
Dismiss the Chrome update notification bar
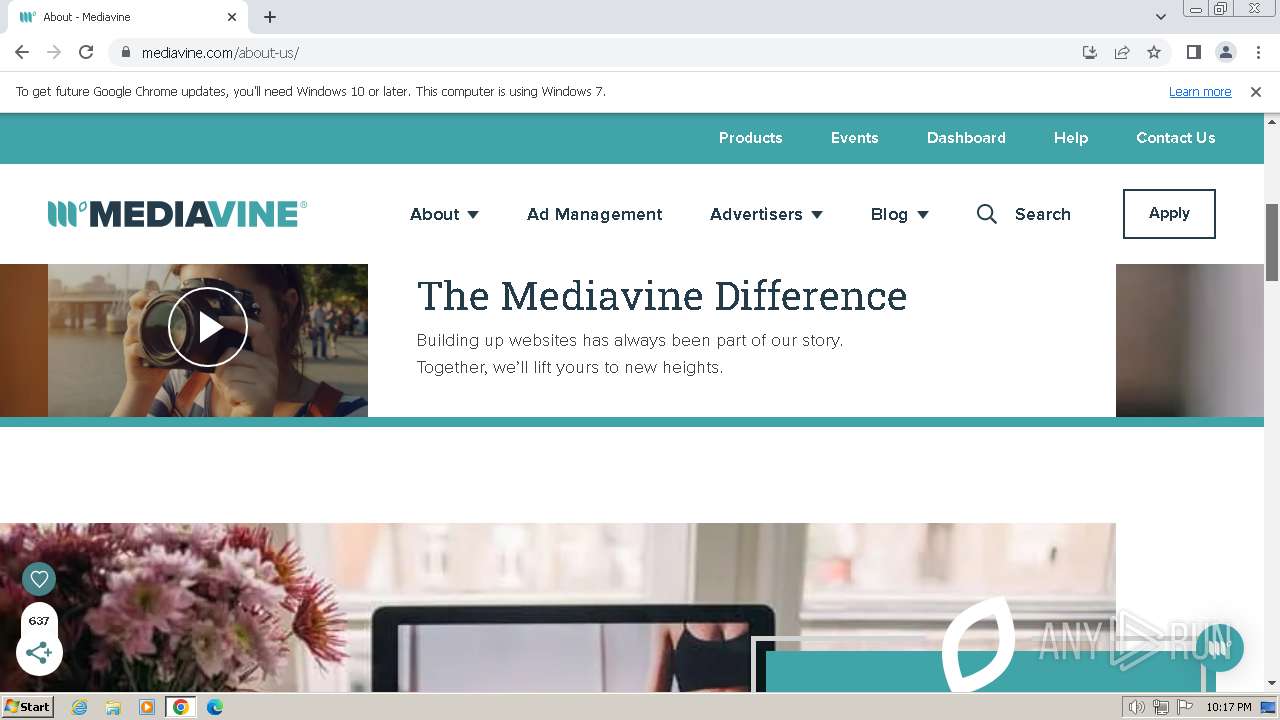click(1256, 92)
